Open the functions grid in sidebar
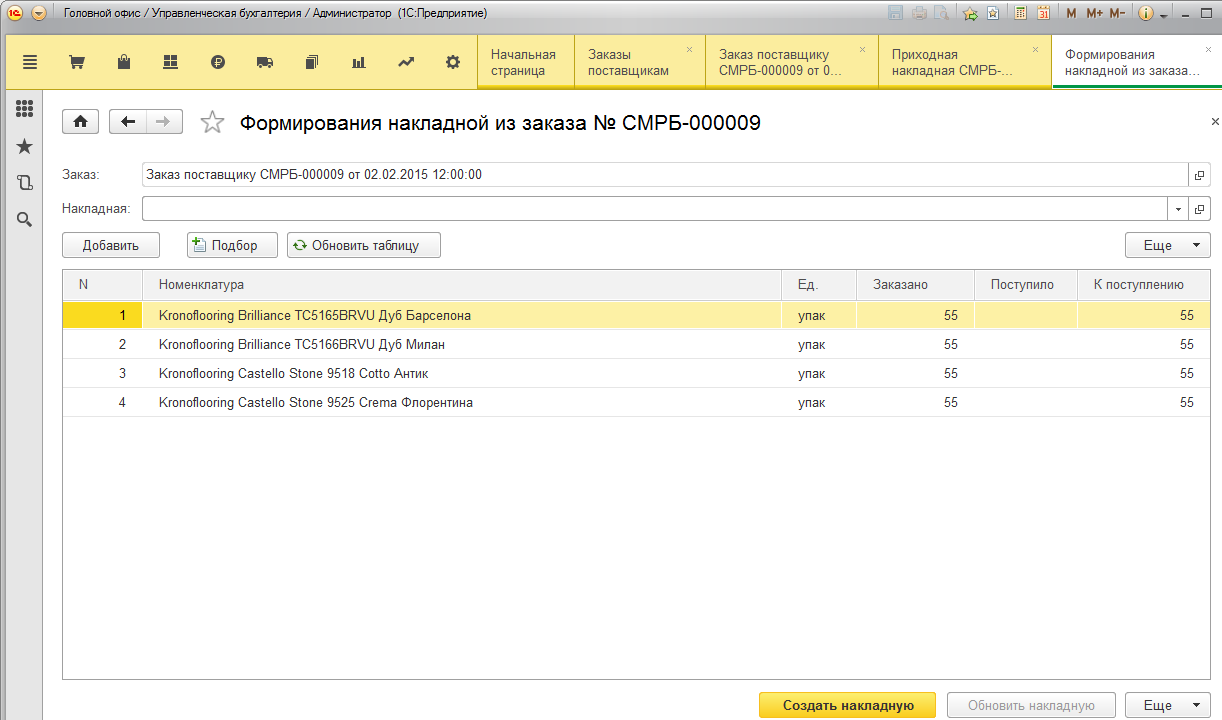 25,109
